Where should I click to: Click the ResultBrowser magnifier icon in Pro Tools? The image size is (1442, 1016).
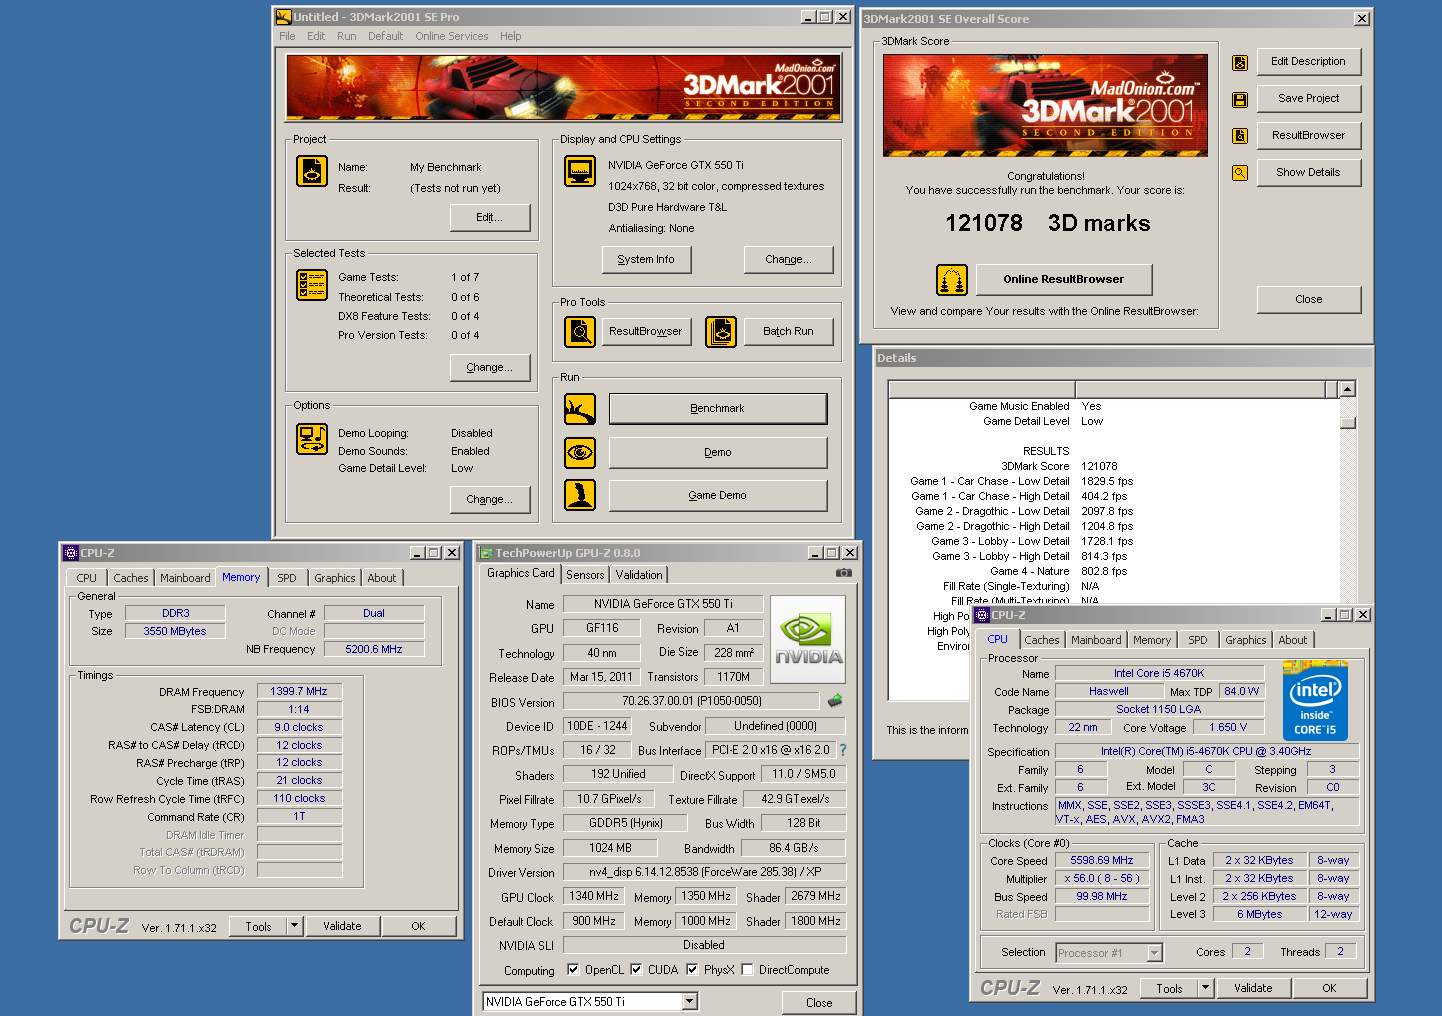580,331
